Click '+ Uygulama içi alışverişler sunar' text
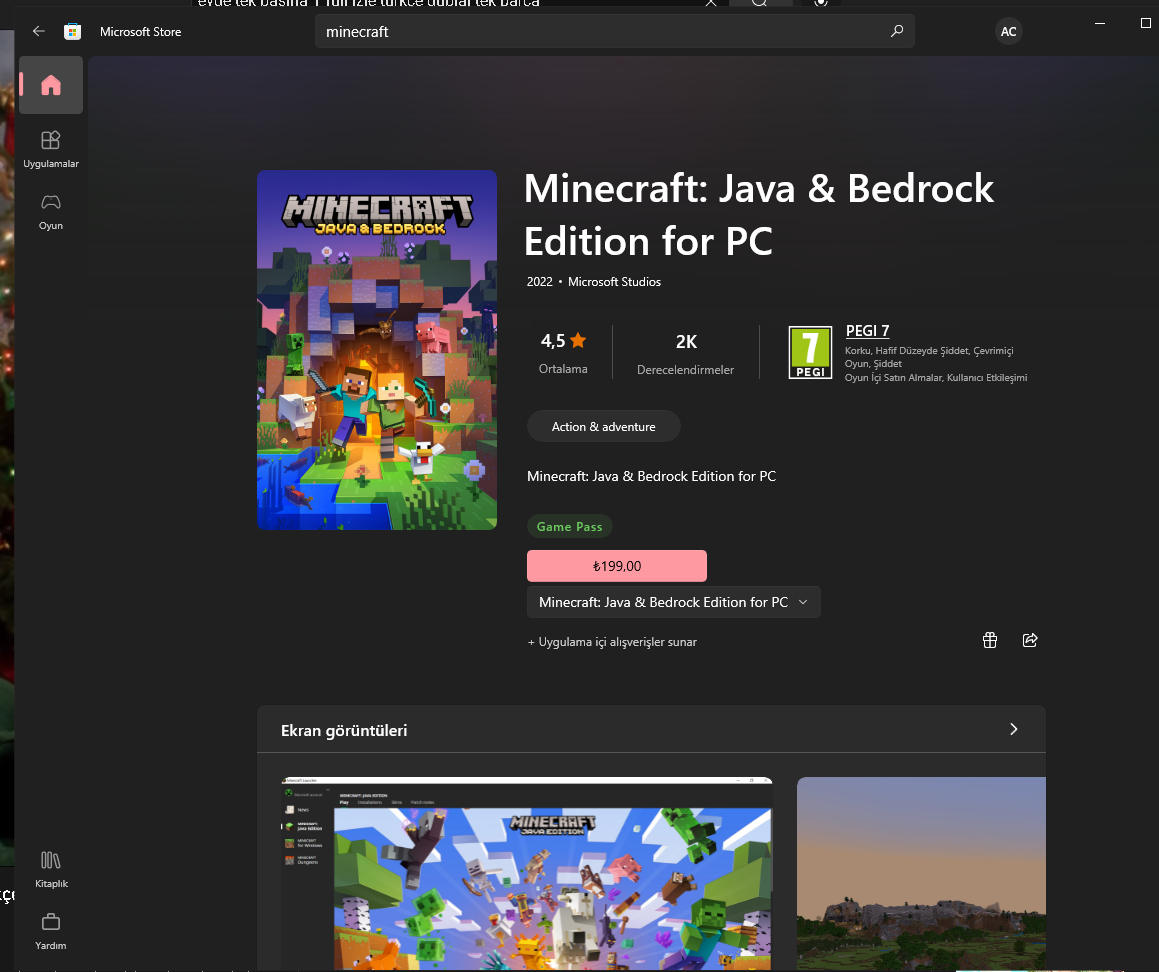 point(612,642)
